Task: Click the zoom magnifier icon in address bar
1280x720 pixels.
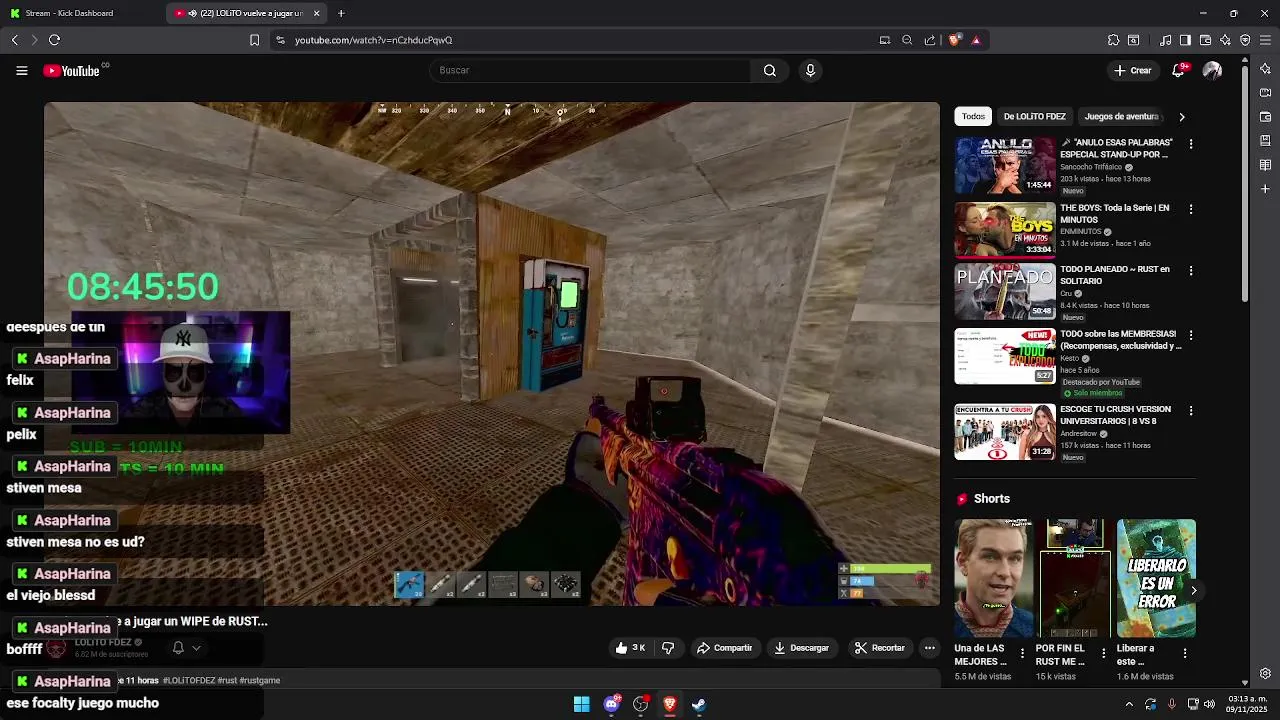Action: (x=907, y=40)
